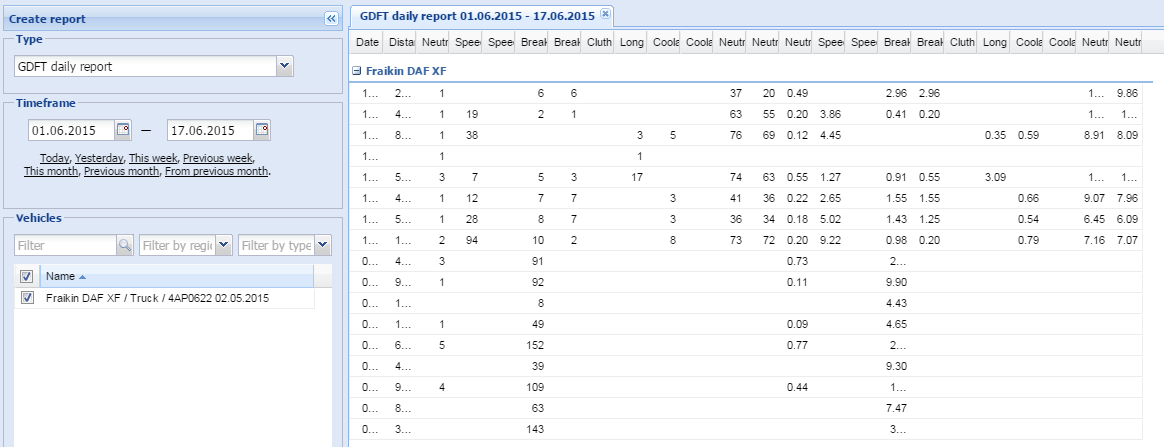Viewport: 1164px width, 447px height.
Task: Collapse the Fraikin DAF XF group
Action: click(356, 71)
